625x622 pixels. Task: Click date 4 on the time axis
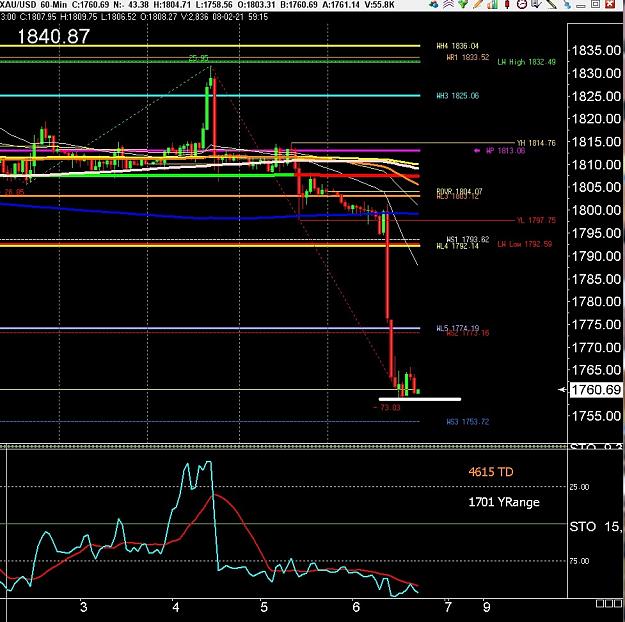tap(176, 607)
